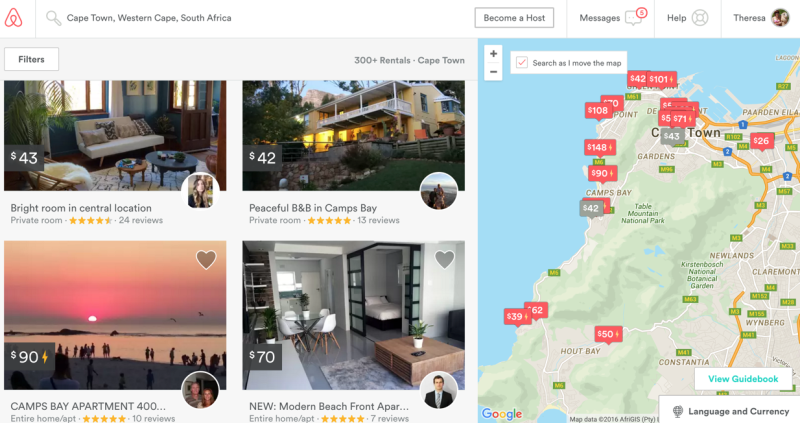Open Peaceful B&B in Camps Bay photo
The height and width of the screenshot is (423, 800).
click(x=353, y=135)
